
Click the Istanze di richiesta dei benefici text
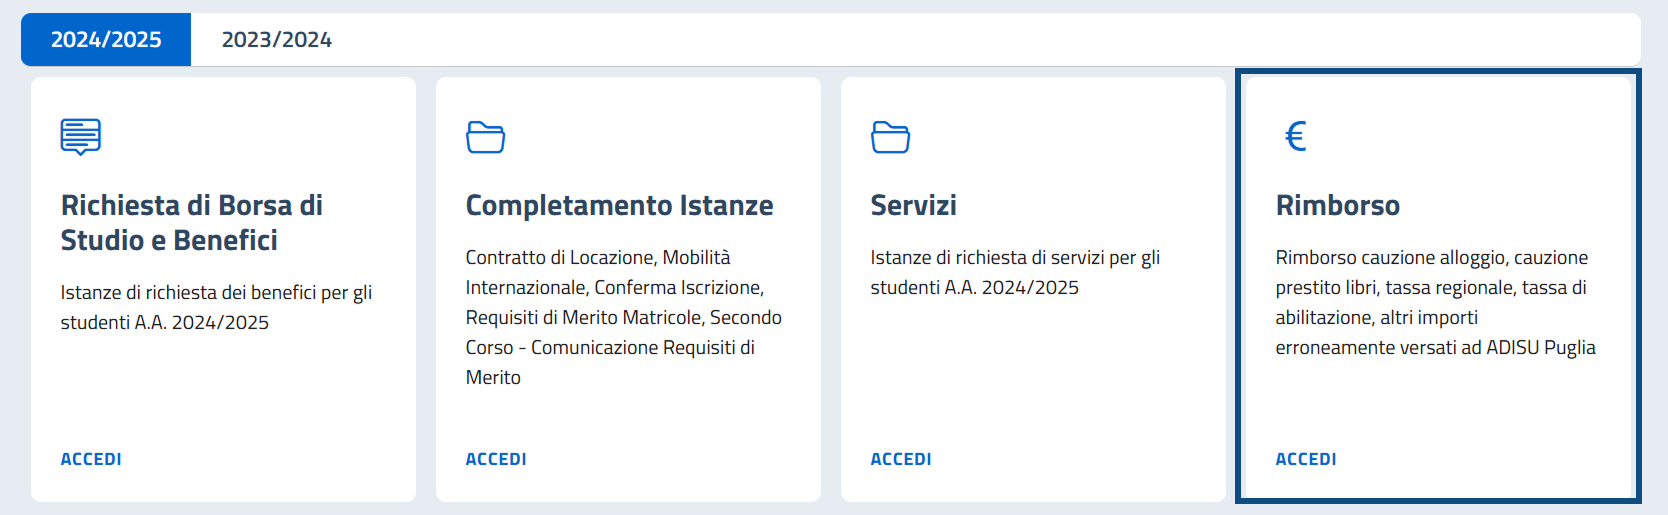tap(216, 307)
